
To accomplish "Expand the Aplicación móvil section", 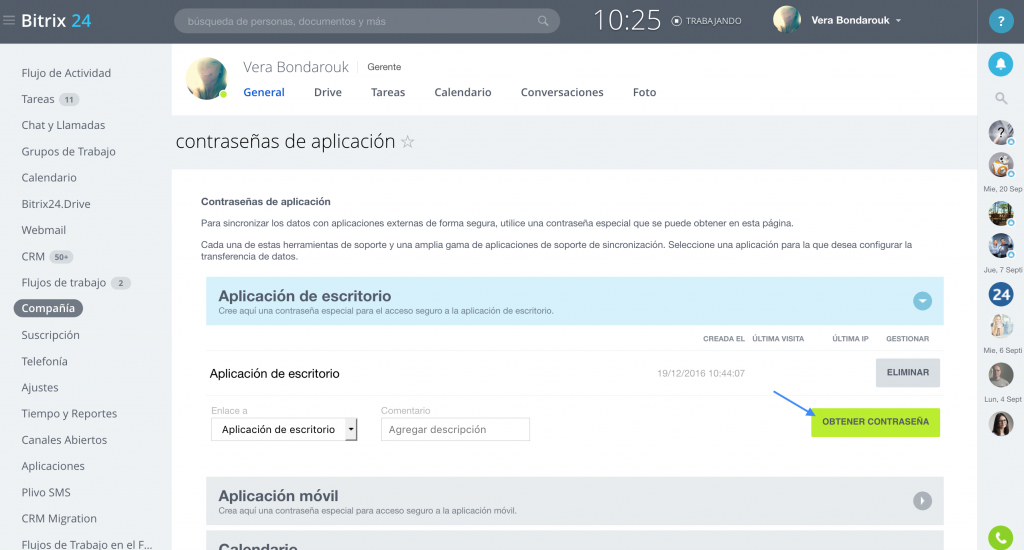I will tap(922, 501).
